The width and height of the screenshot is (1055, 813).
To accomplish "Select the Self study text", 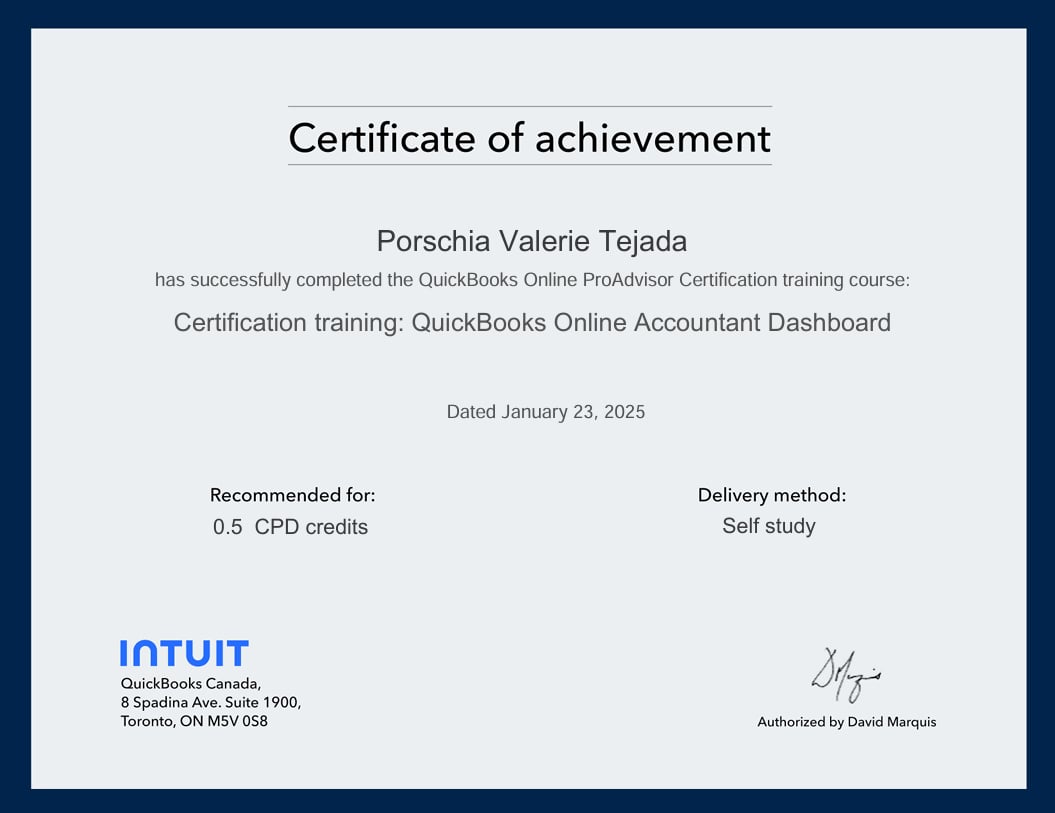I will click(768, 526).
